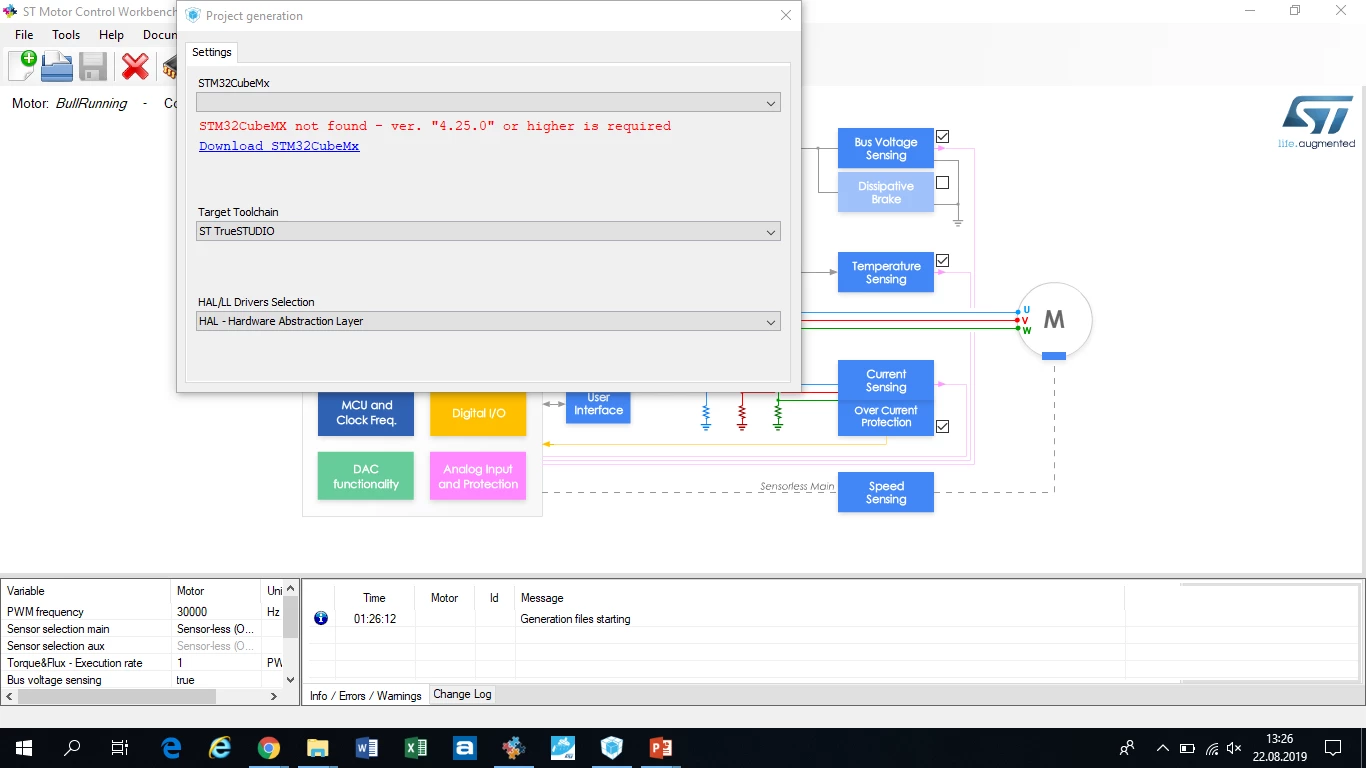
Task: Click the Download STM32CubeMx link
Action: [x=279, y=146]
